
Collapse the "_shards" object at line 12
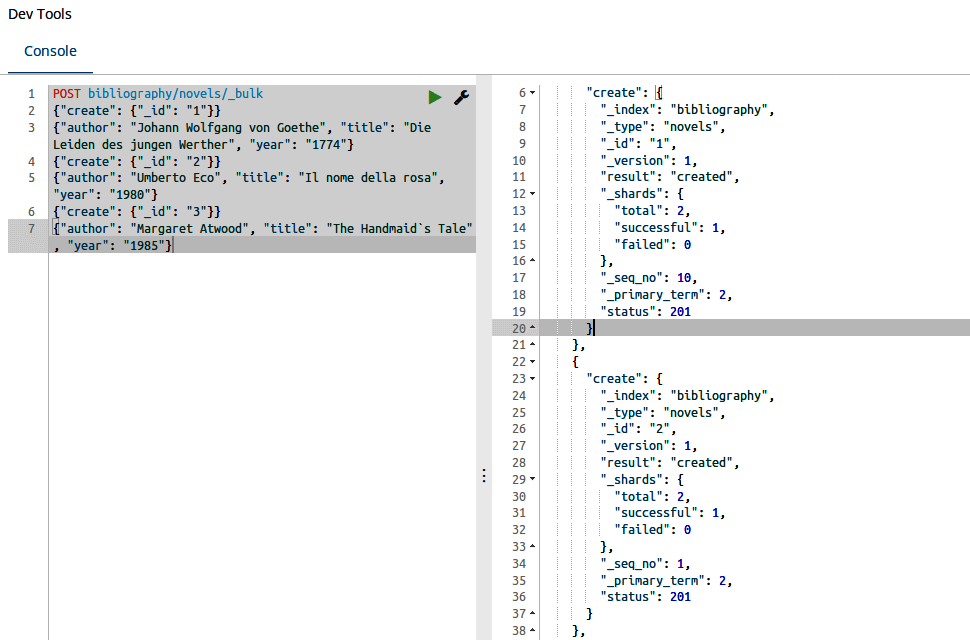tap(531, 193)
